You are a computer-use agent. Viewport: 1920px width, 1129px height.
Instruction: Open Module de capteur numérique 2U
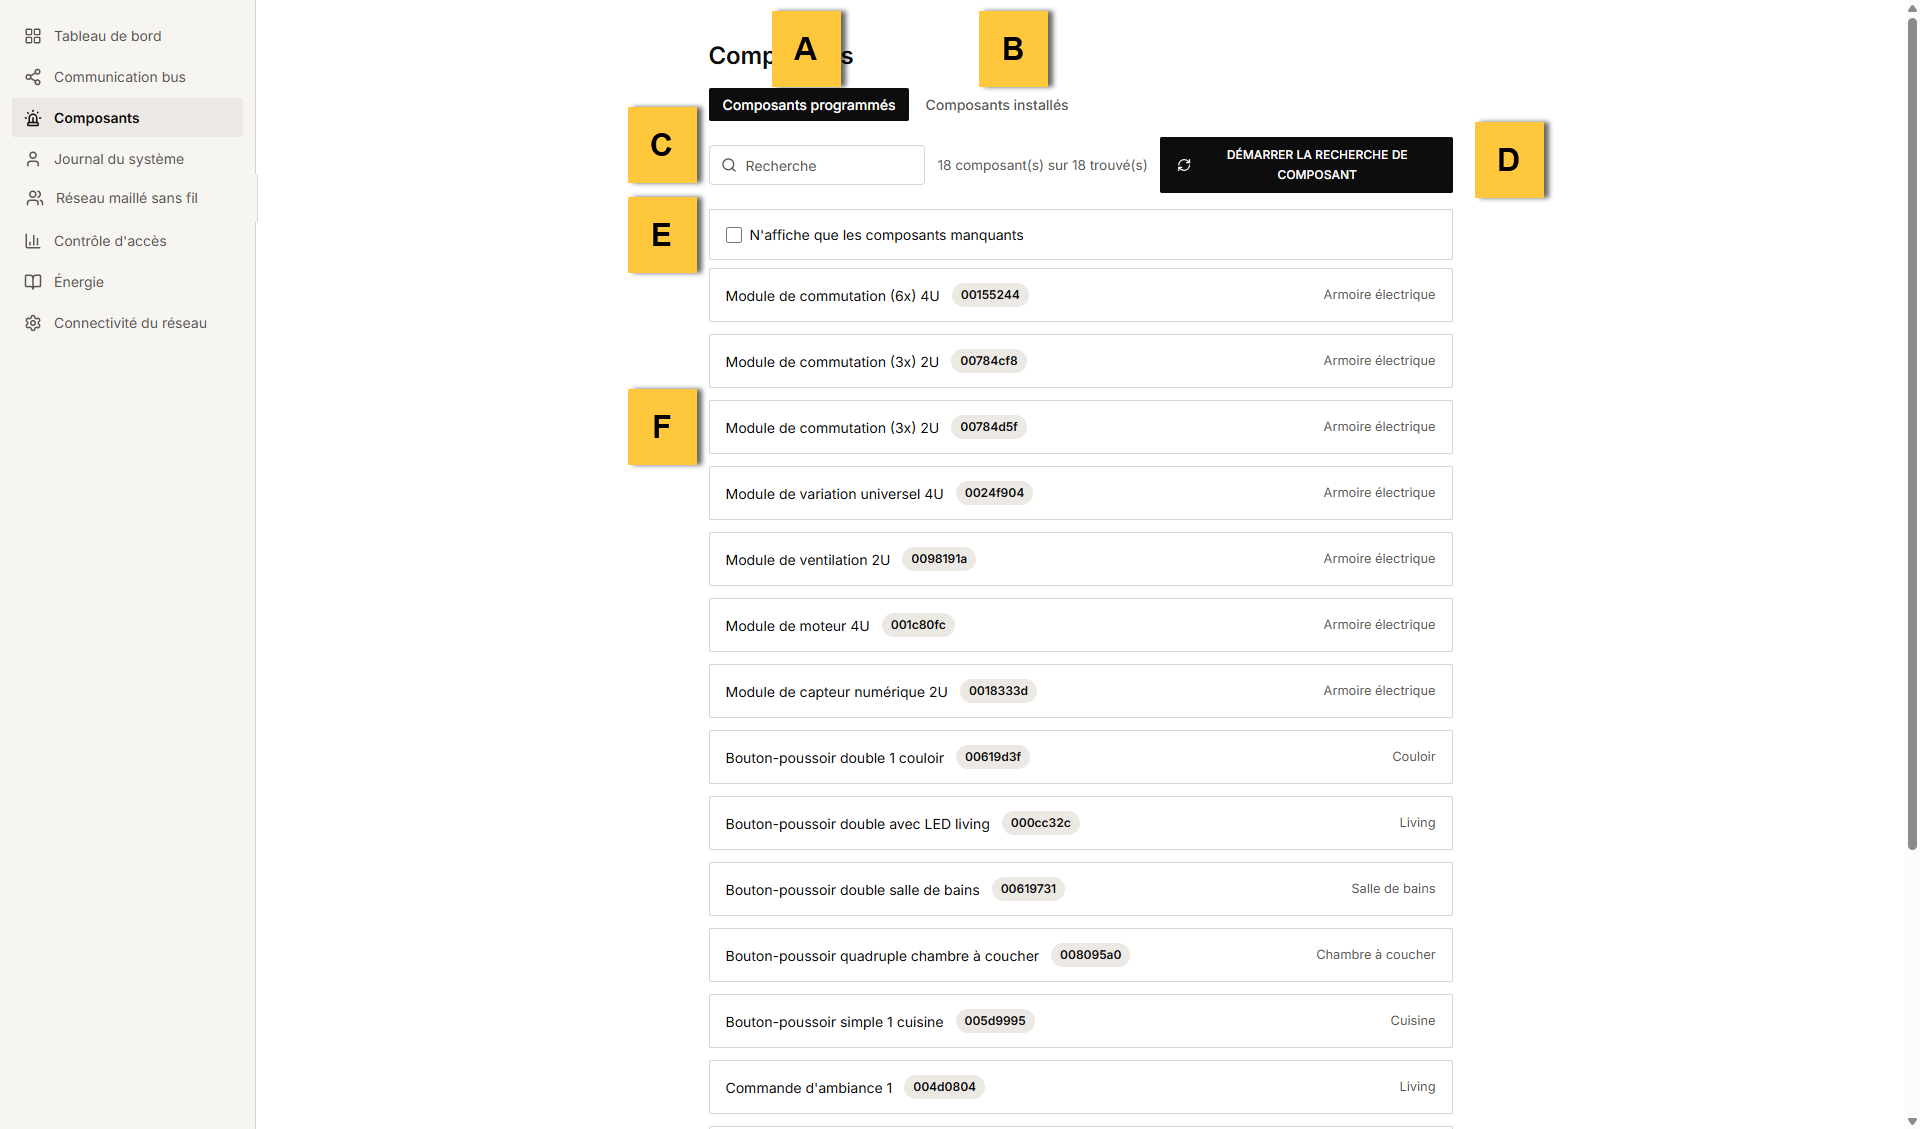1081,691
